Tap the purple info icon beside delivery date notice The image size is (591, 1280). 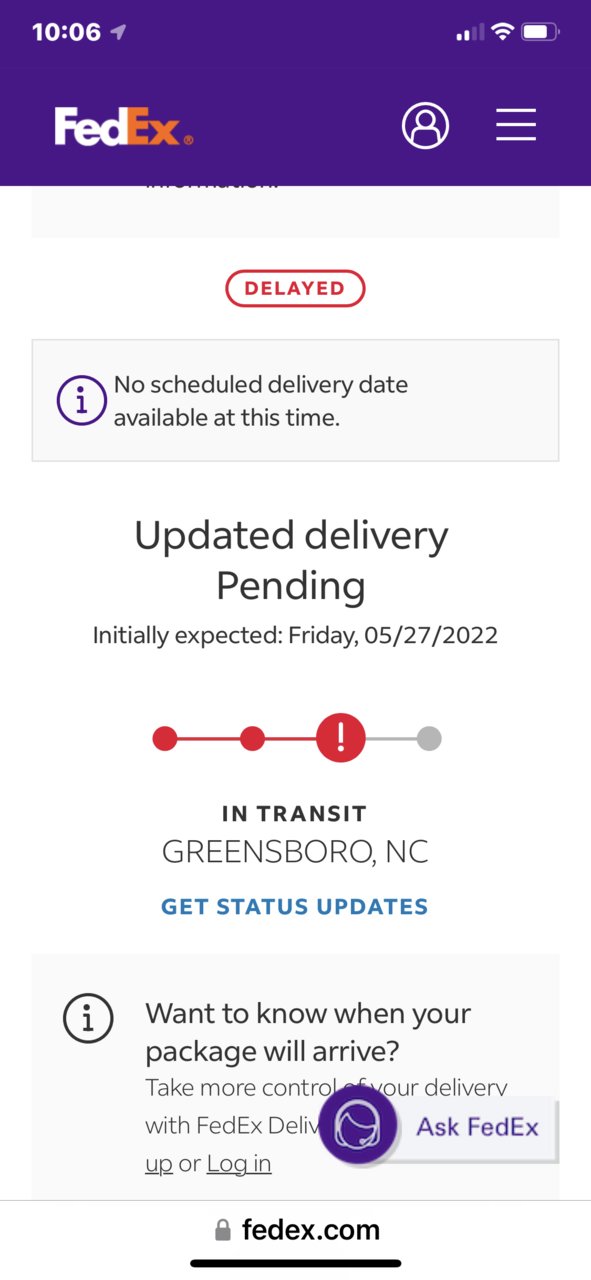click(x=81, y=401)
